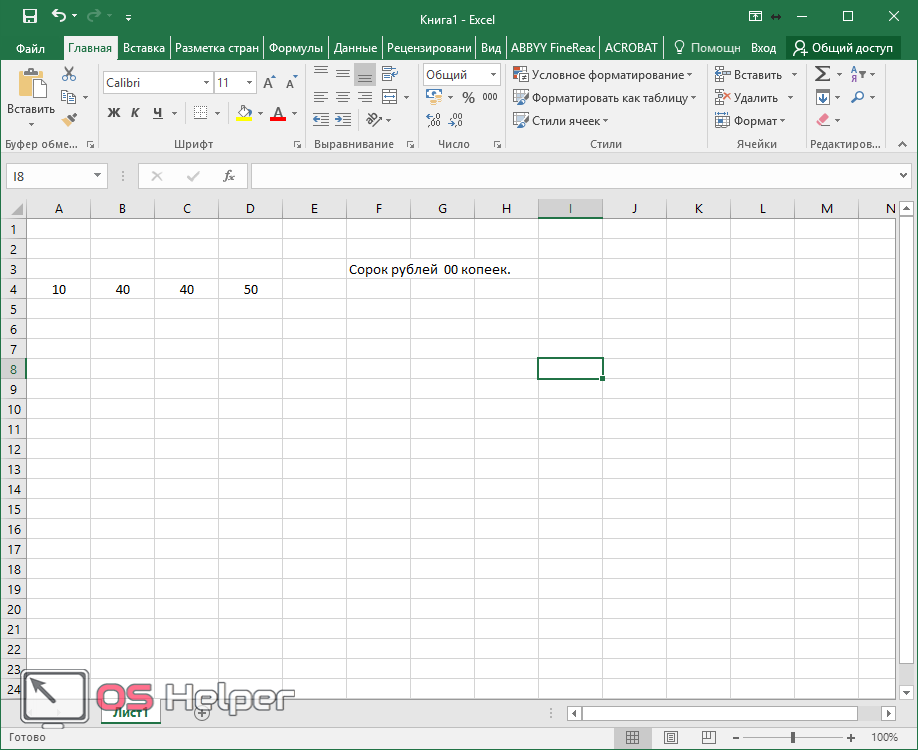918x750 pixels.
Task: Increase font size with larger A icon
Action: [269, 83]
